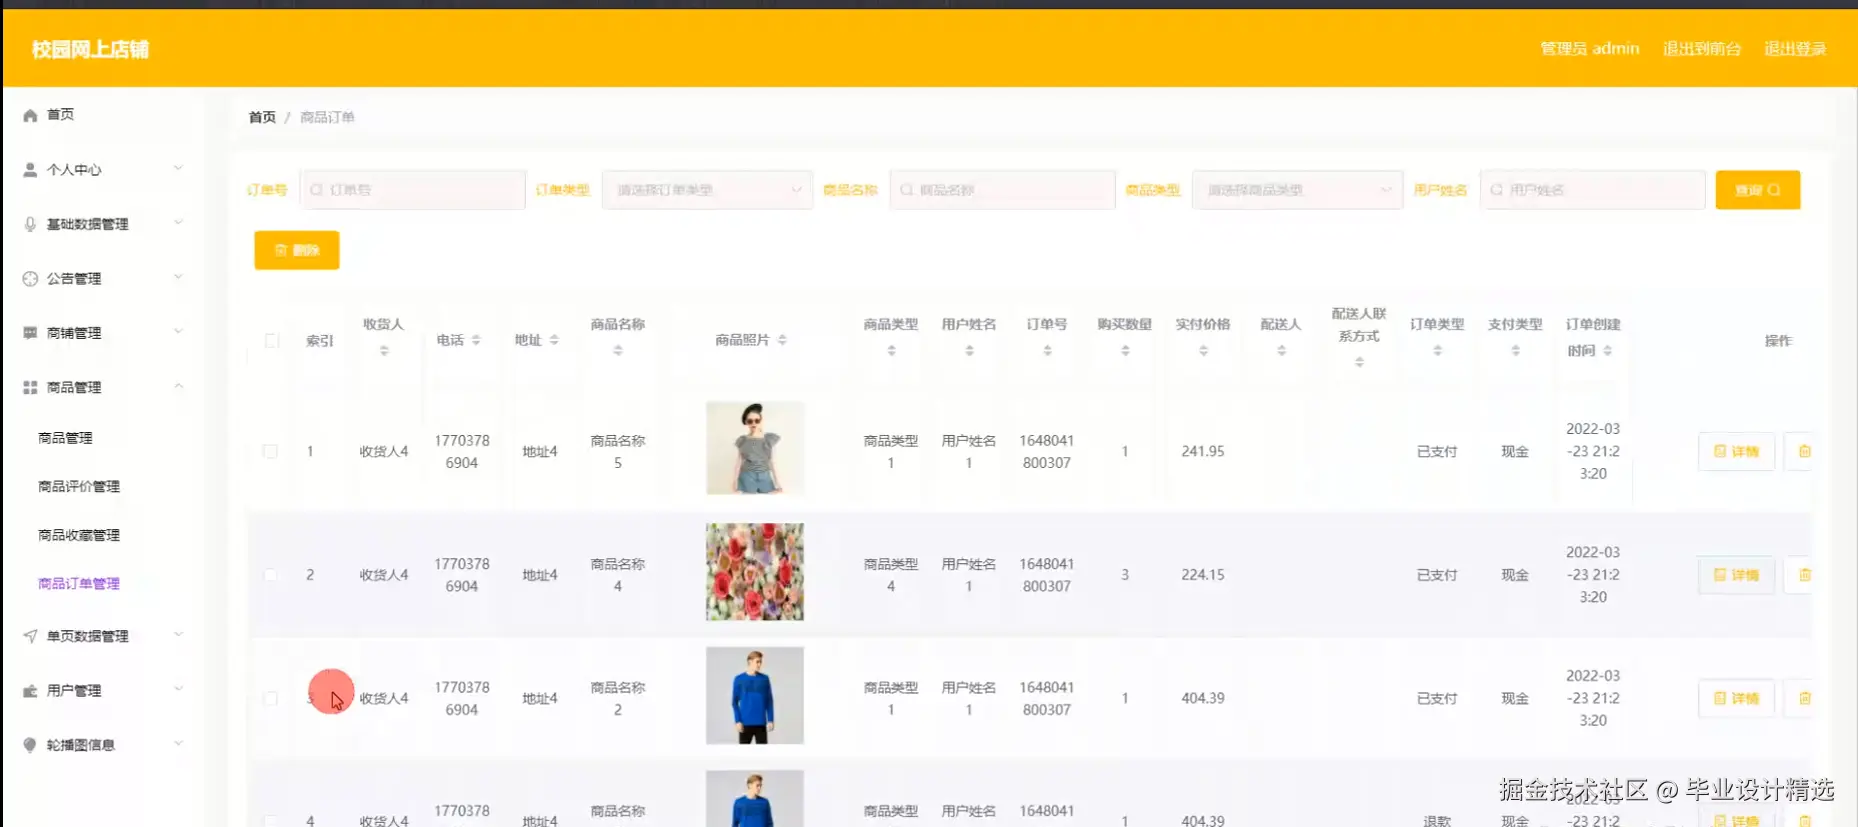Click the yellow 删除 button
The image size is (1858, 827).
point(297,250)
